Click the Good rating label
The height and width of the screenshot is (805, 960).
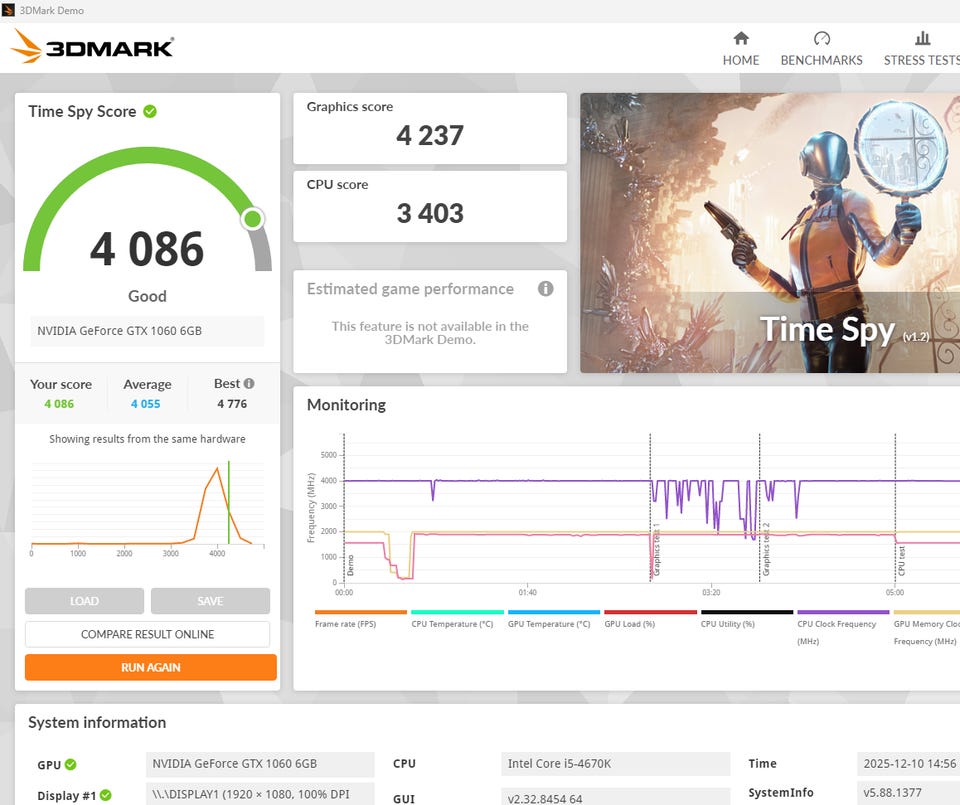(x=147, y=296)
